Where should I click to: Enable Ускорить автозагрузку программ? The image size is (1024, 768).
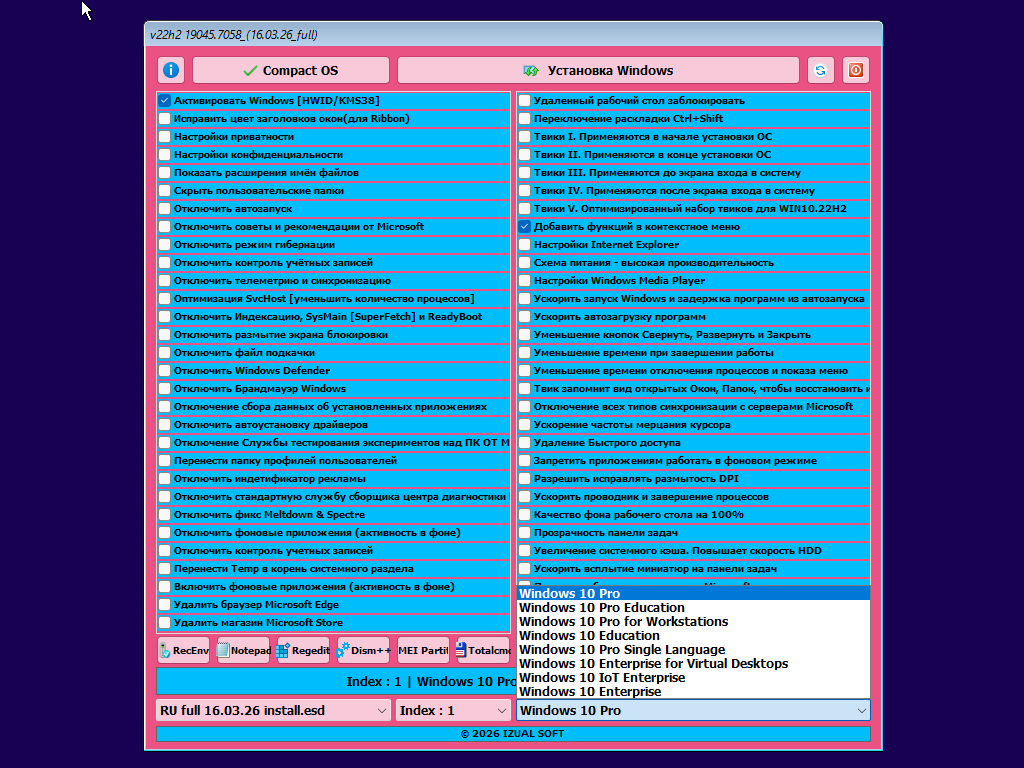click(524, 317)
